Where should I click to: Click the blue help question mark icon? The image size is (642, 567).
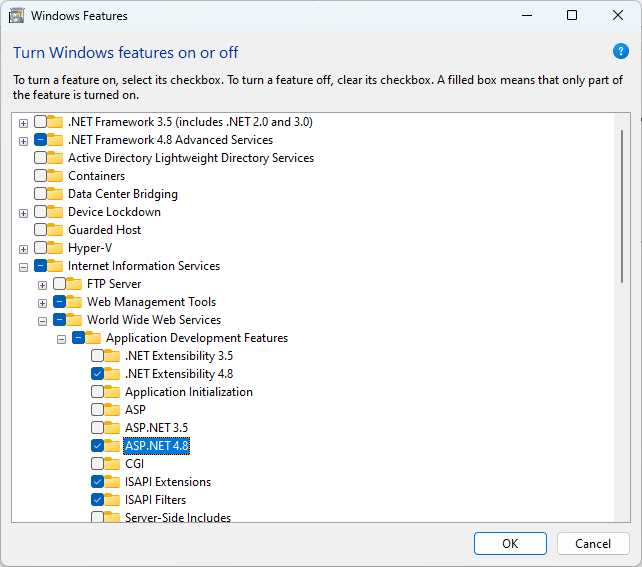[x=620, y=51]
